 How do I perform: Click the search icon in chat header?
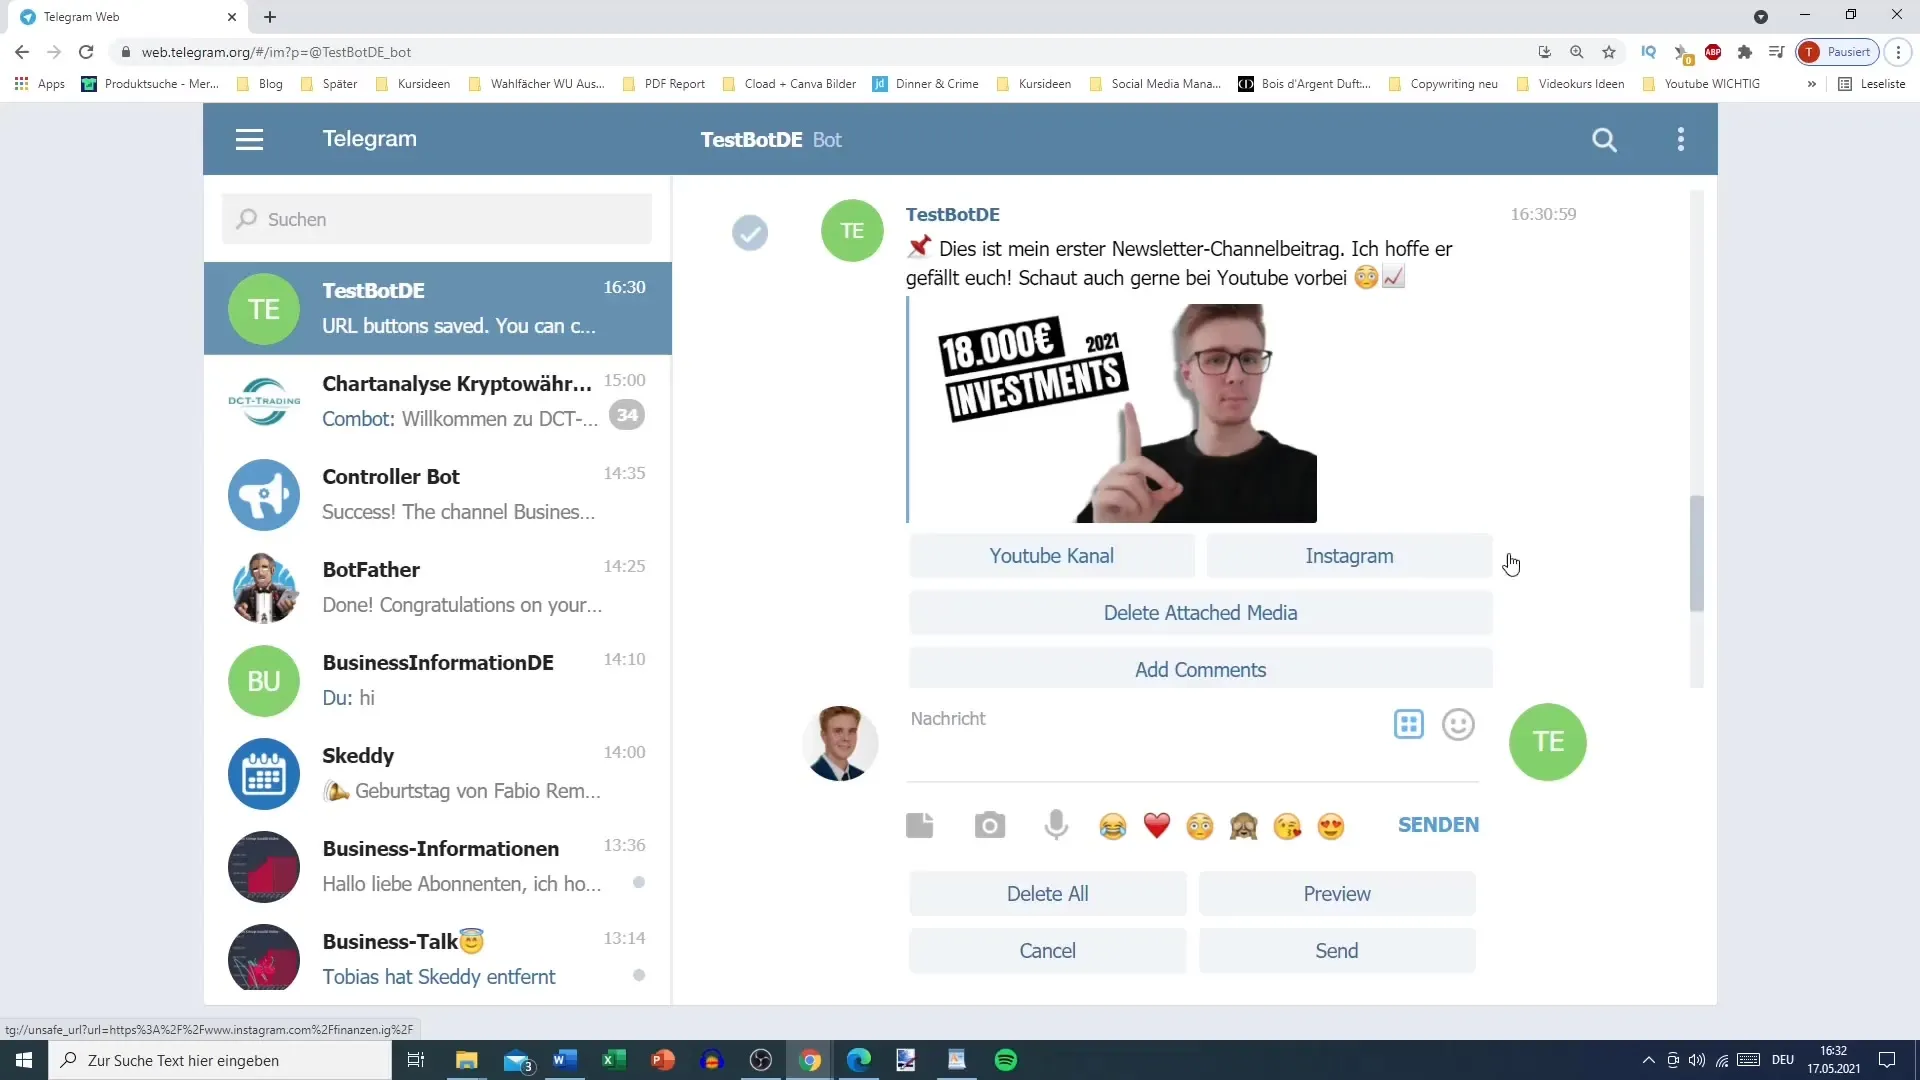point(1604,138)
